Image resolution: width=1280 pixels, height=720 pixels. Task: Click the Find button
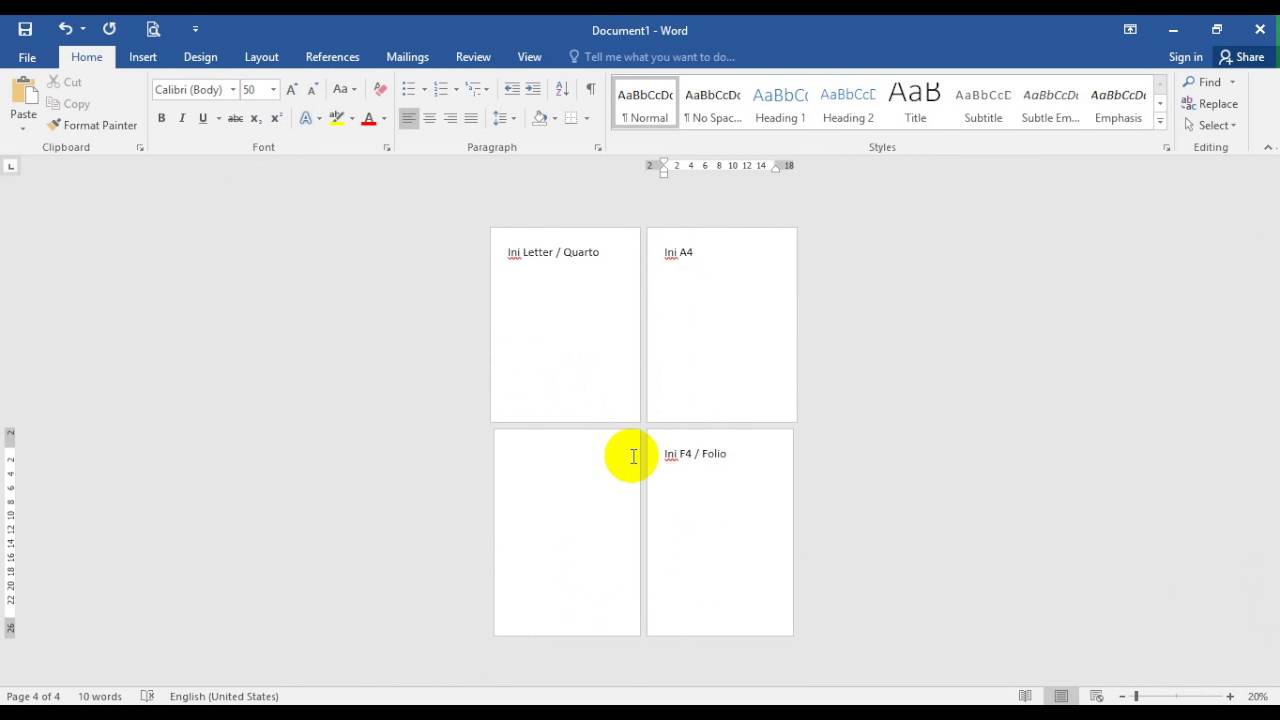pos(1209,82)
